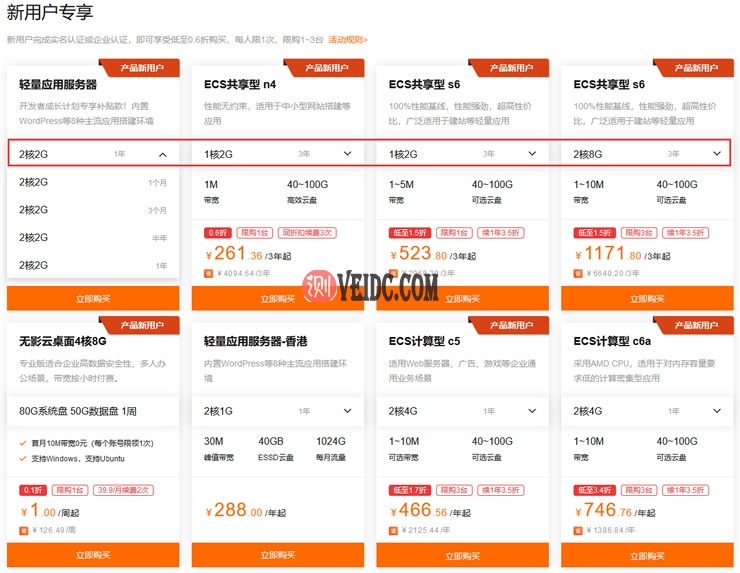
Task: Click 低至1.7折 tag on c5 card
Action: pyautogui.click(x=410, y=490)
